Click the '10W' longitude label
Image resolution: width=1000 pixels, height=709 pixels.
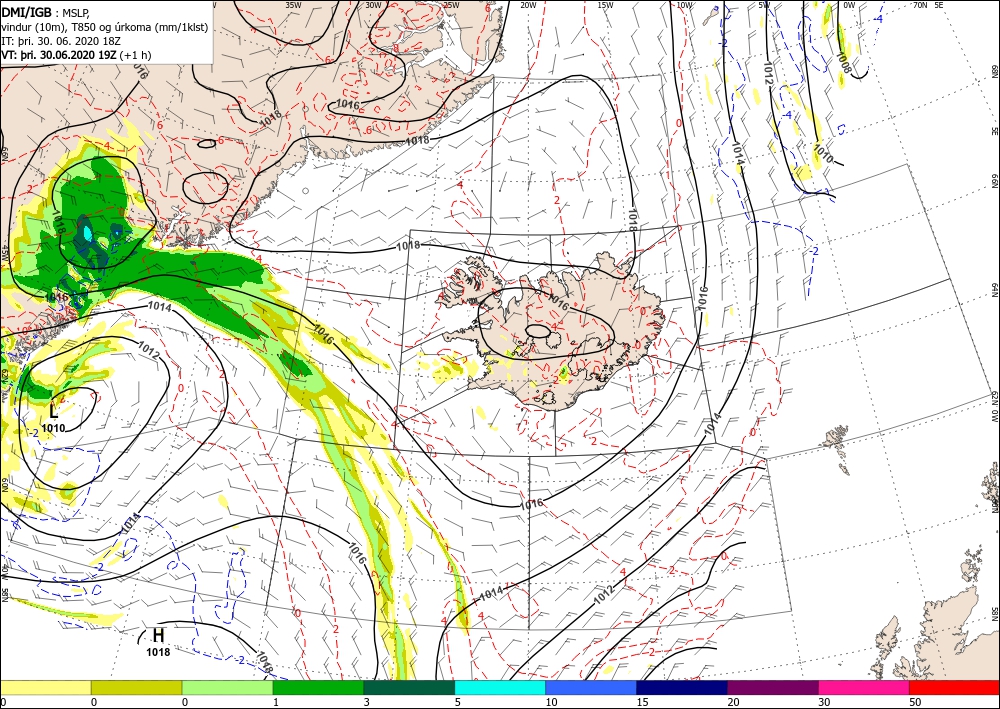pyautogui.click(x=684, y=5)
